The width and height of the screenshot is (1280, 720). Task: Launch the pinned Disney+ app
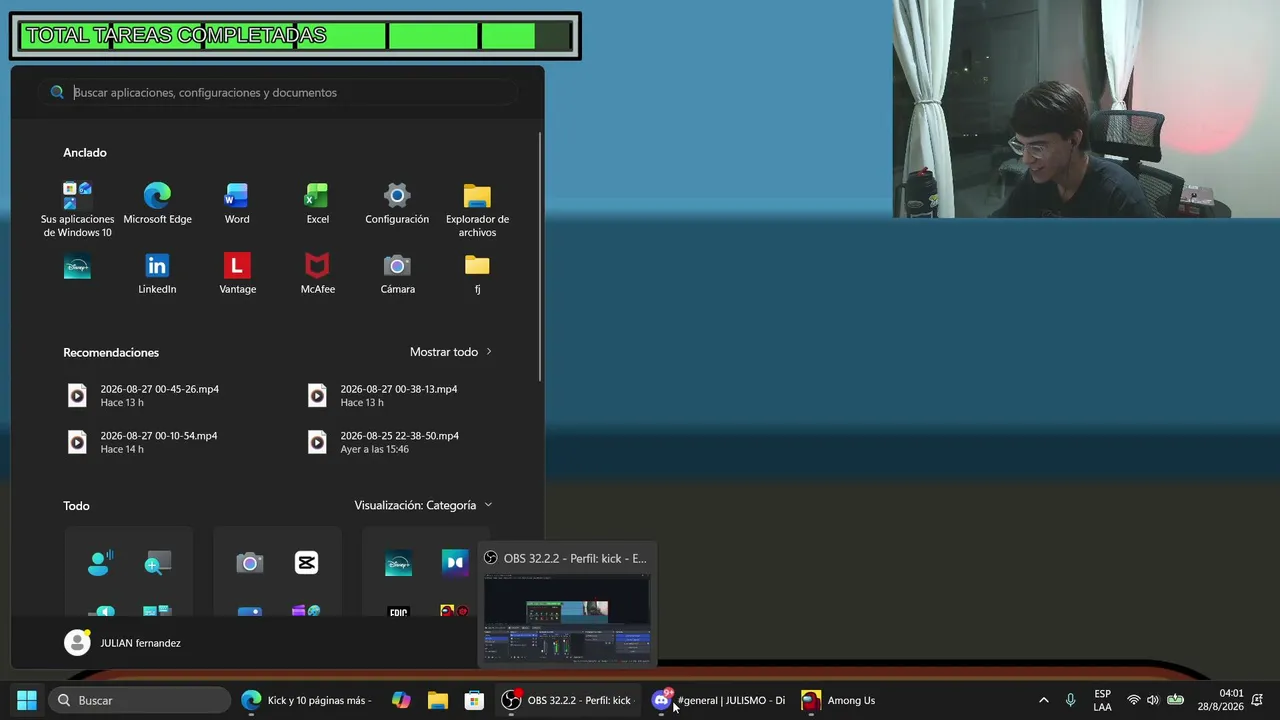pos(77,267)
